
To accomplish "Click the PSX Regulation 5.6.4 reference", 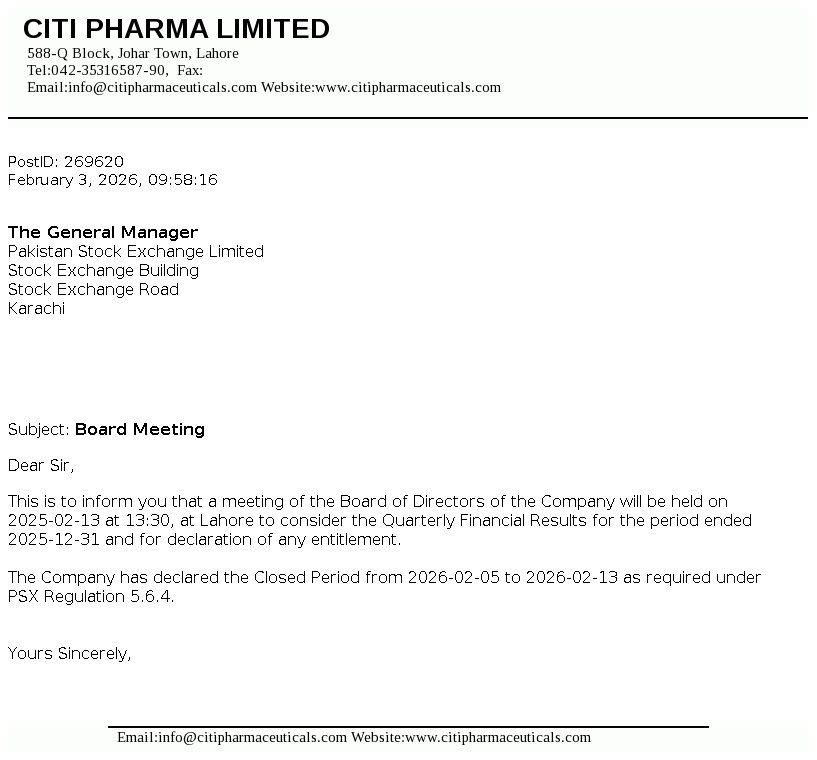I will (x=91, y=596).
